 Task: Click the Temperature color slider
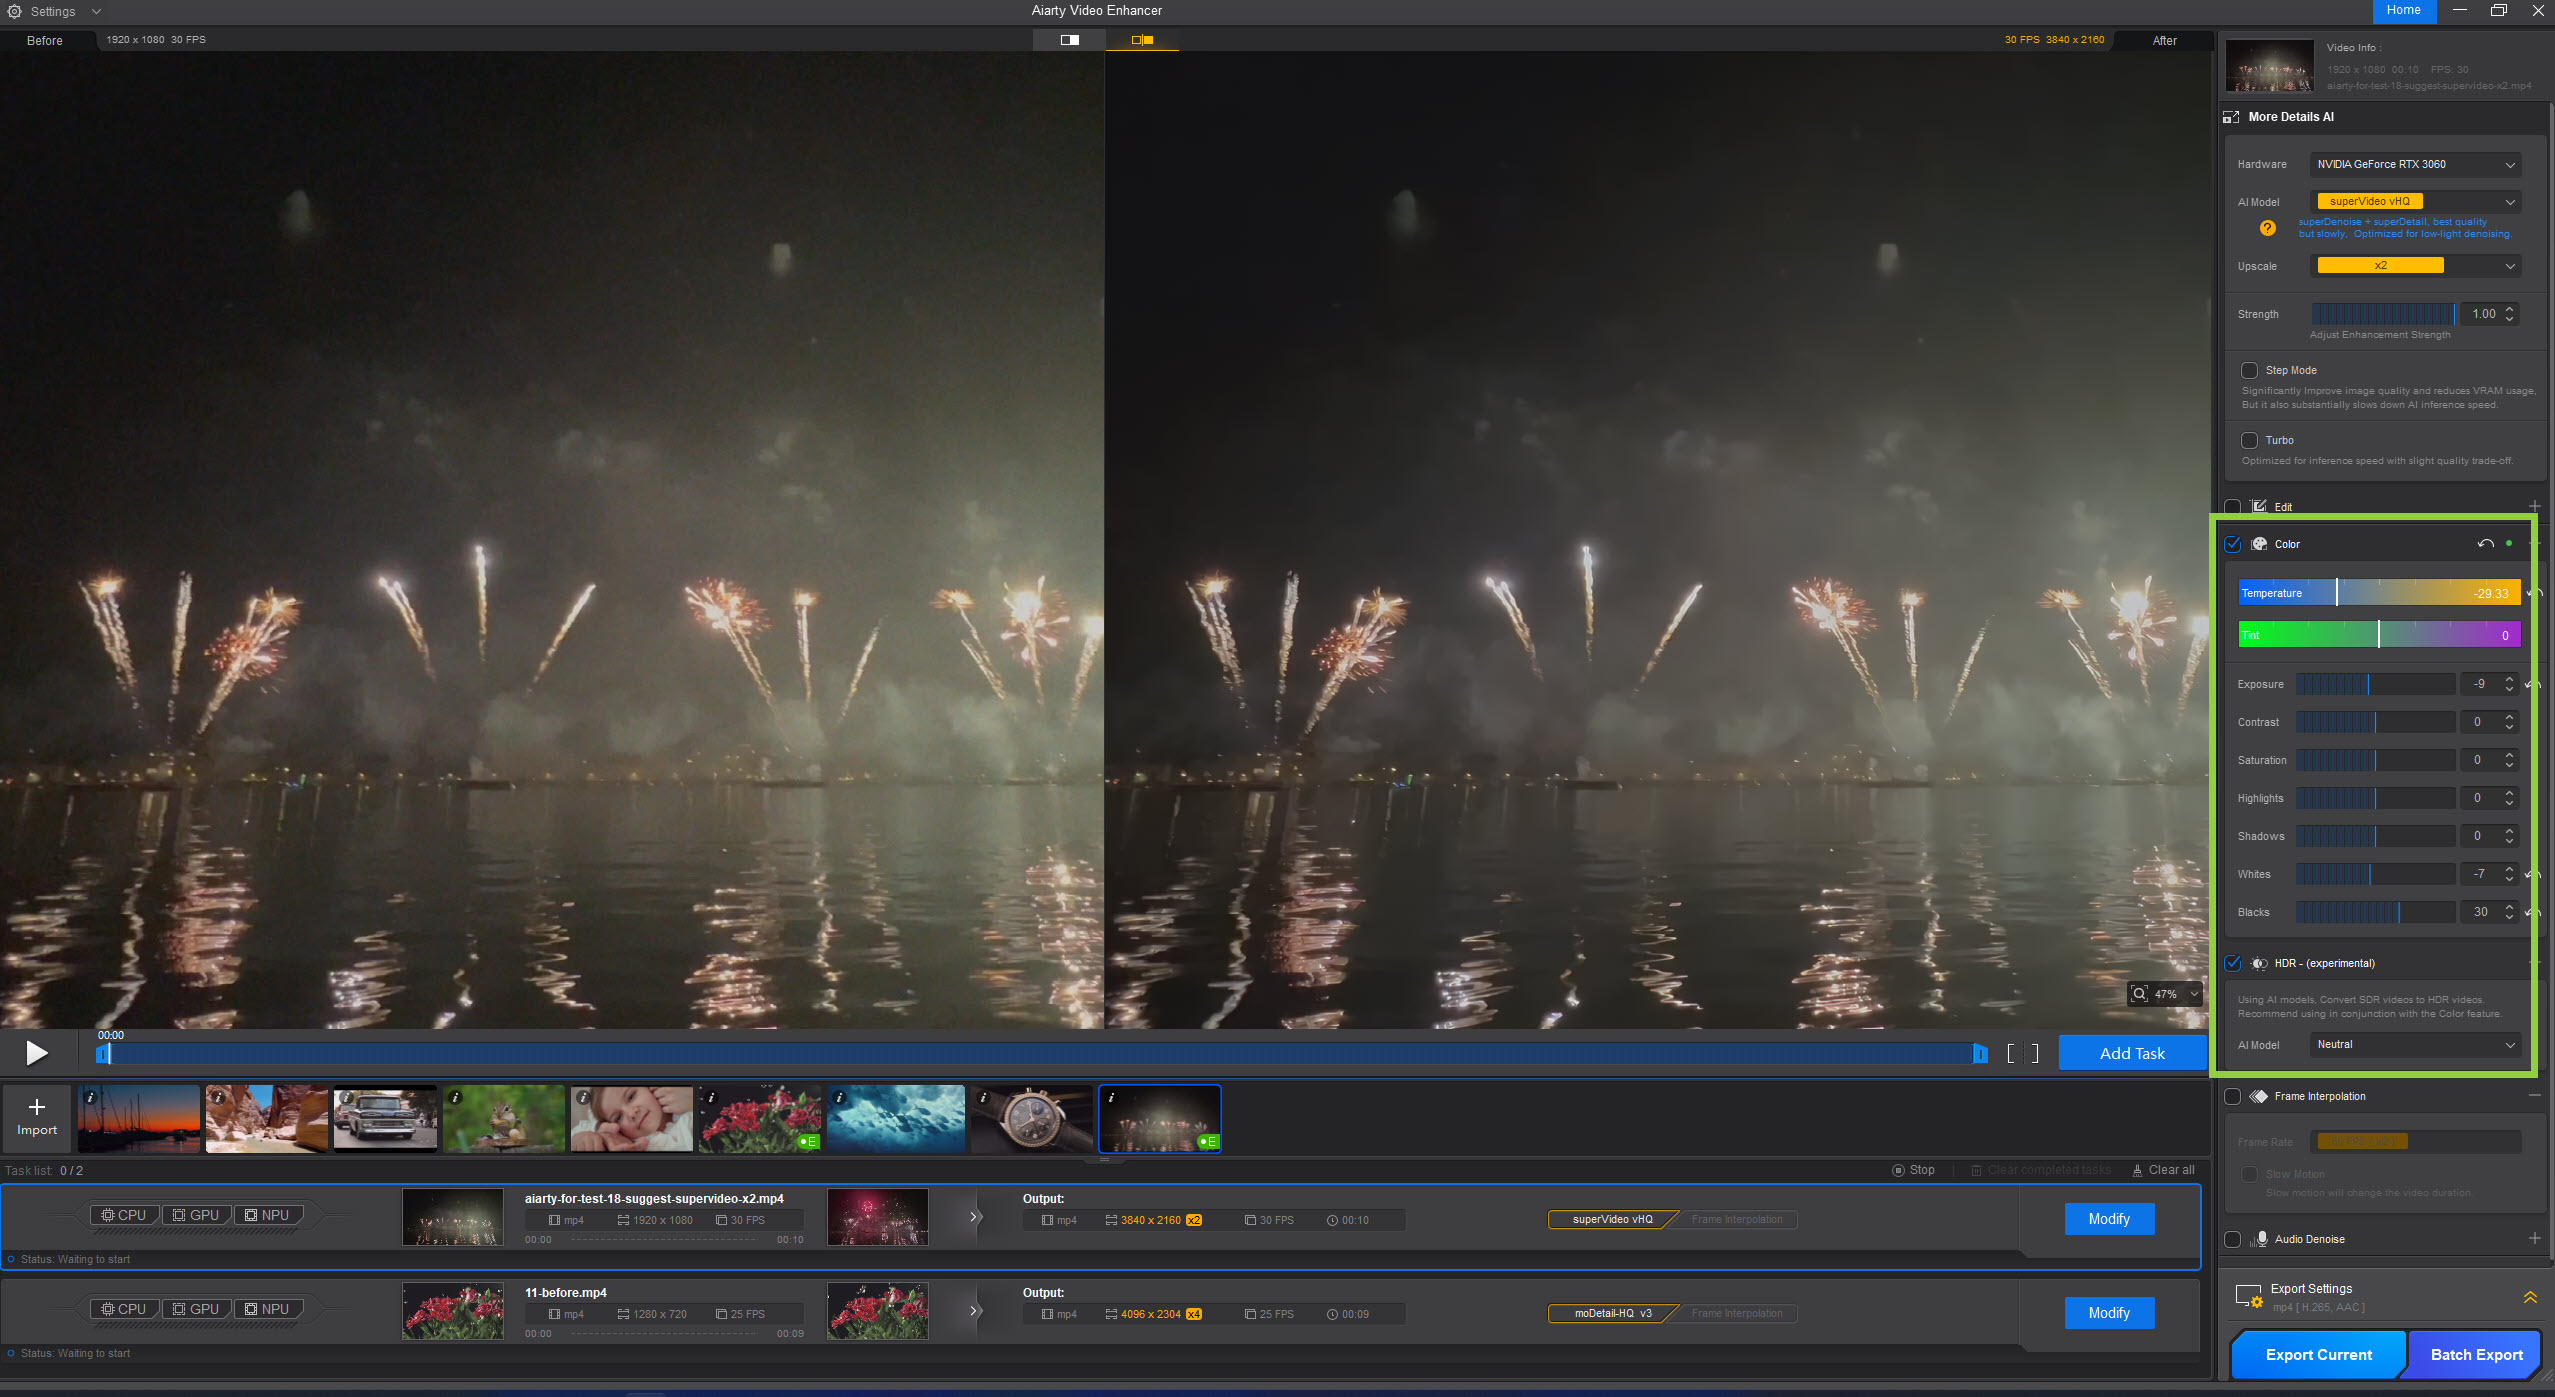[x=2378, y=593]
